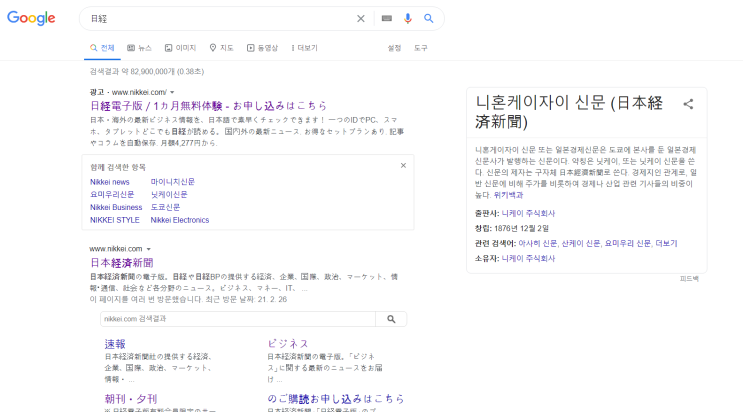
Task: Open the 朝刊・夕刊 sitelink
Action: click(130, 399)
